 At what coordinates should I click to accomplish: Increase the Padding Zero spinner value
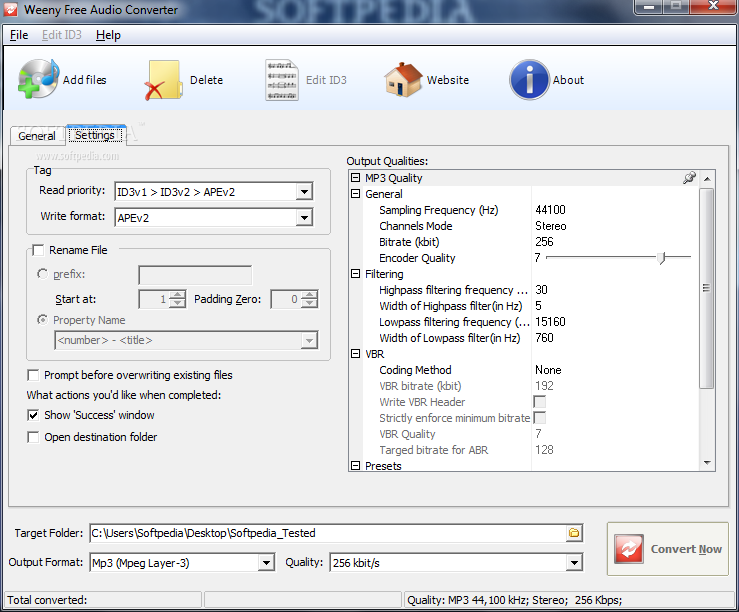[310, 294]
